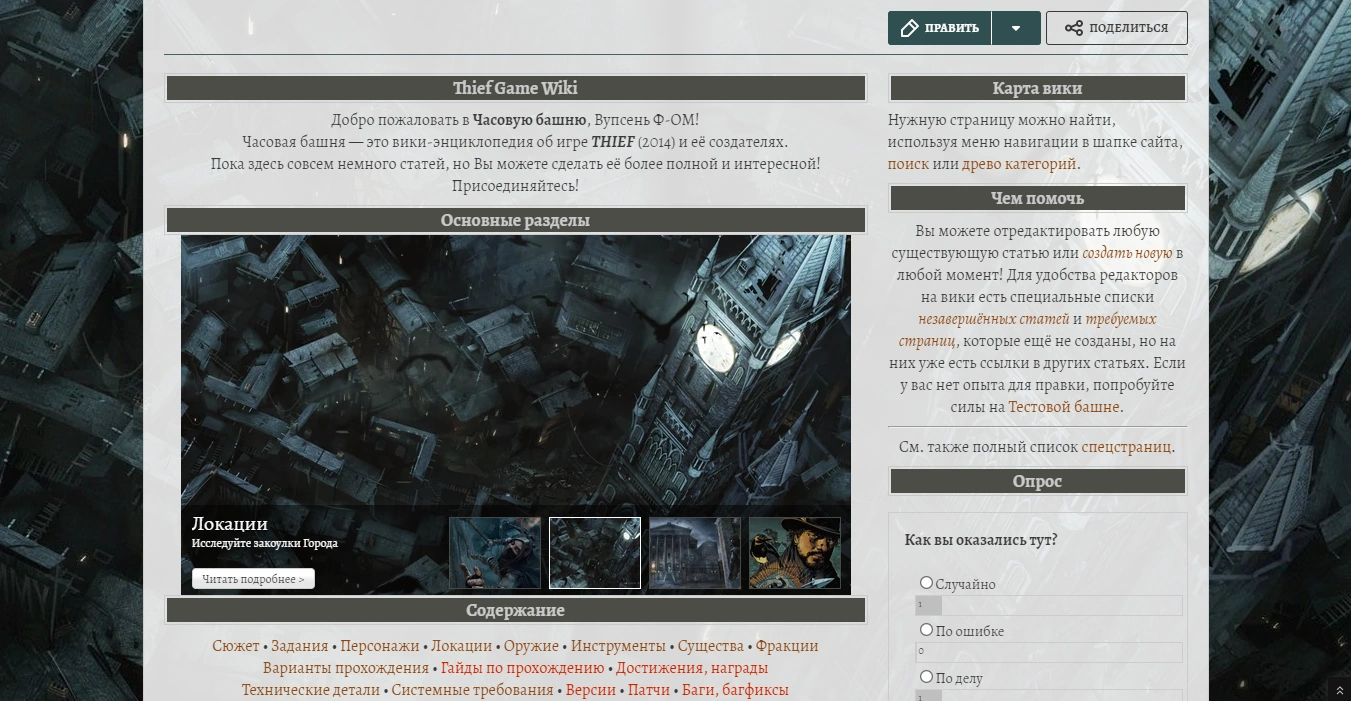1351x701 pixels.
Task: Open the Задания contents link
Action: [x=300, y=646]
